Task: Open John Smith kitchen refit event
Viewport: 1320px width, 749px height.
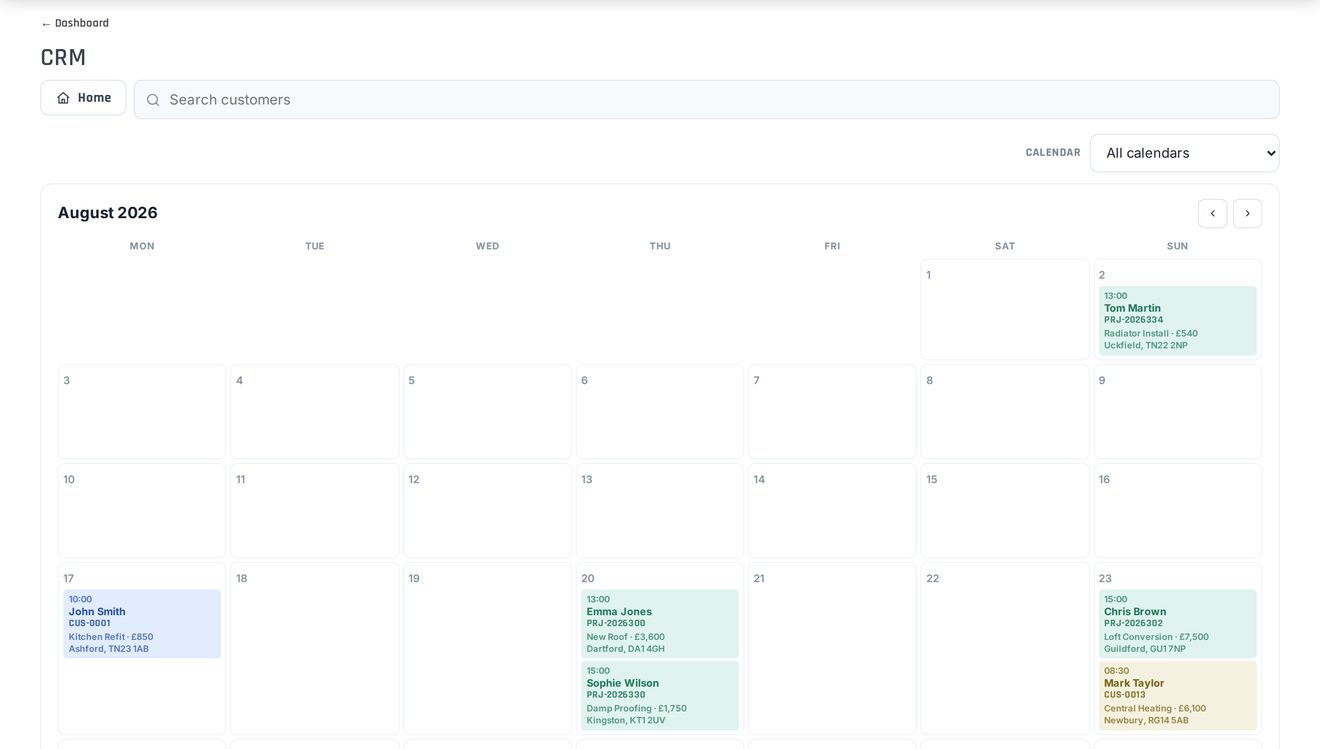Action: tap(142, 624)
